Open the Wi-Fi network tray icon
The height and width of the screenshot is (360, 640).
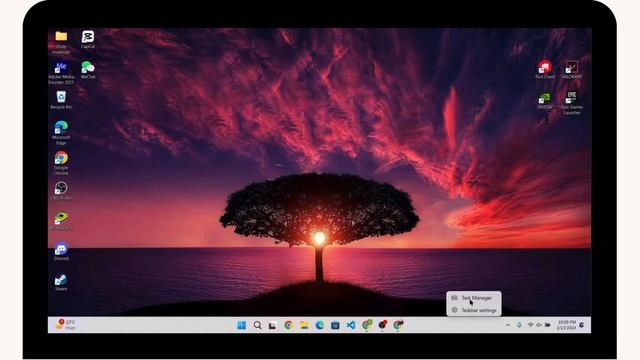click(531, 325)
